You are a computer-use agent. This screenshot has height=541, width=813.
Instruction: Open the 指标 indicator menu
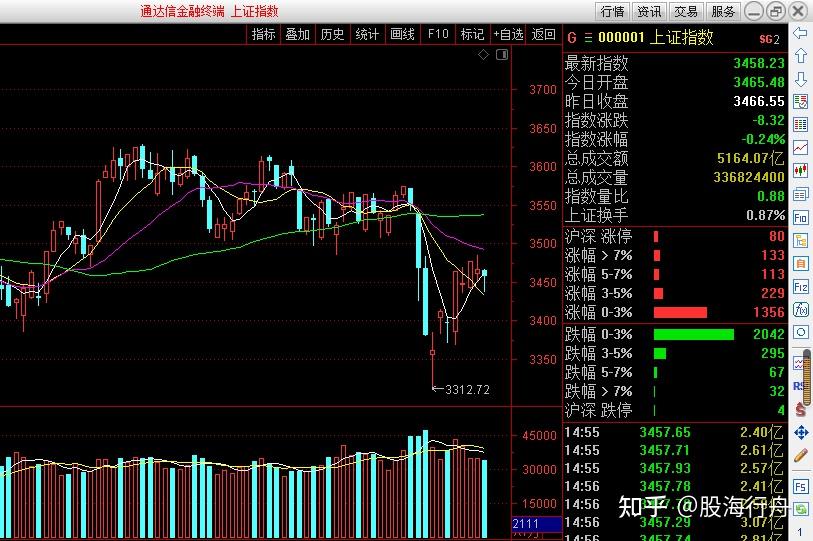click(x=263, y=34)
